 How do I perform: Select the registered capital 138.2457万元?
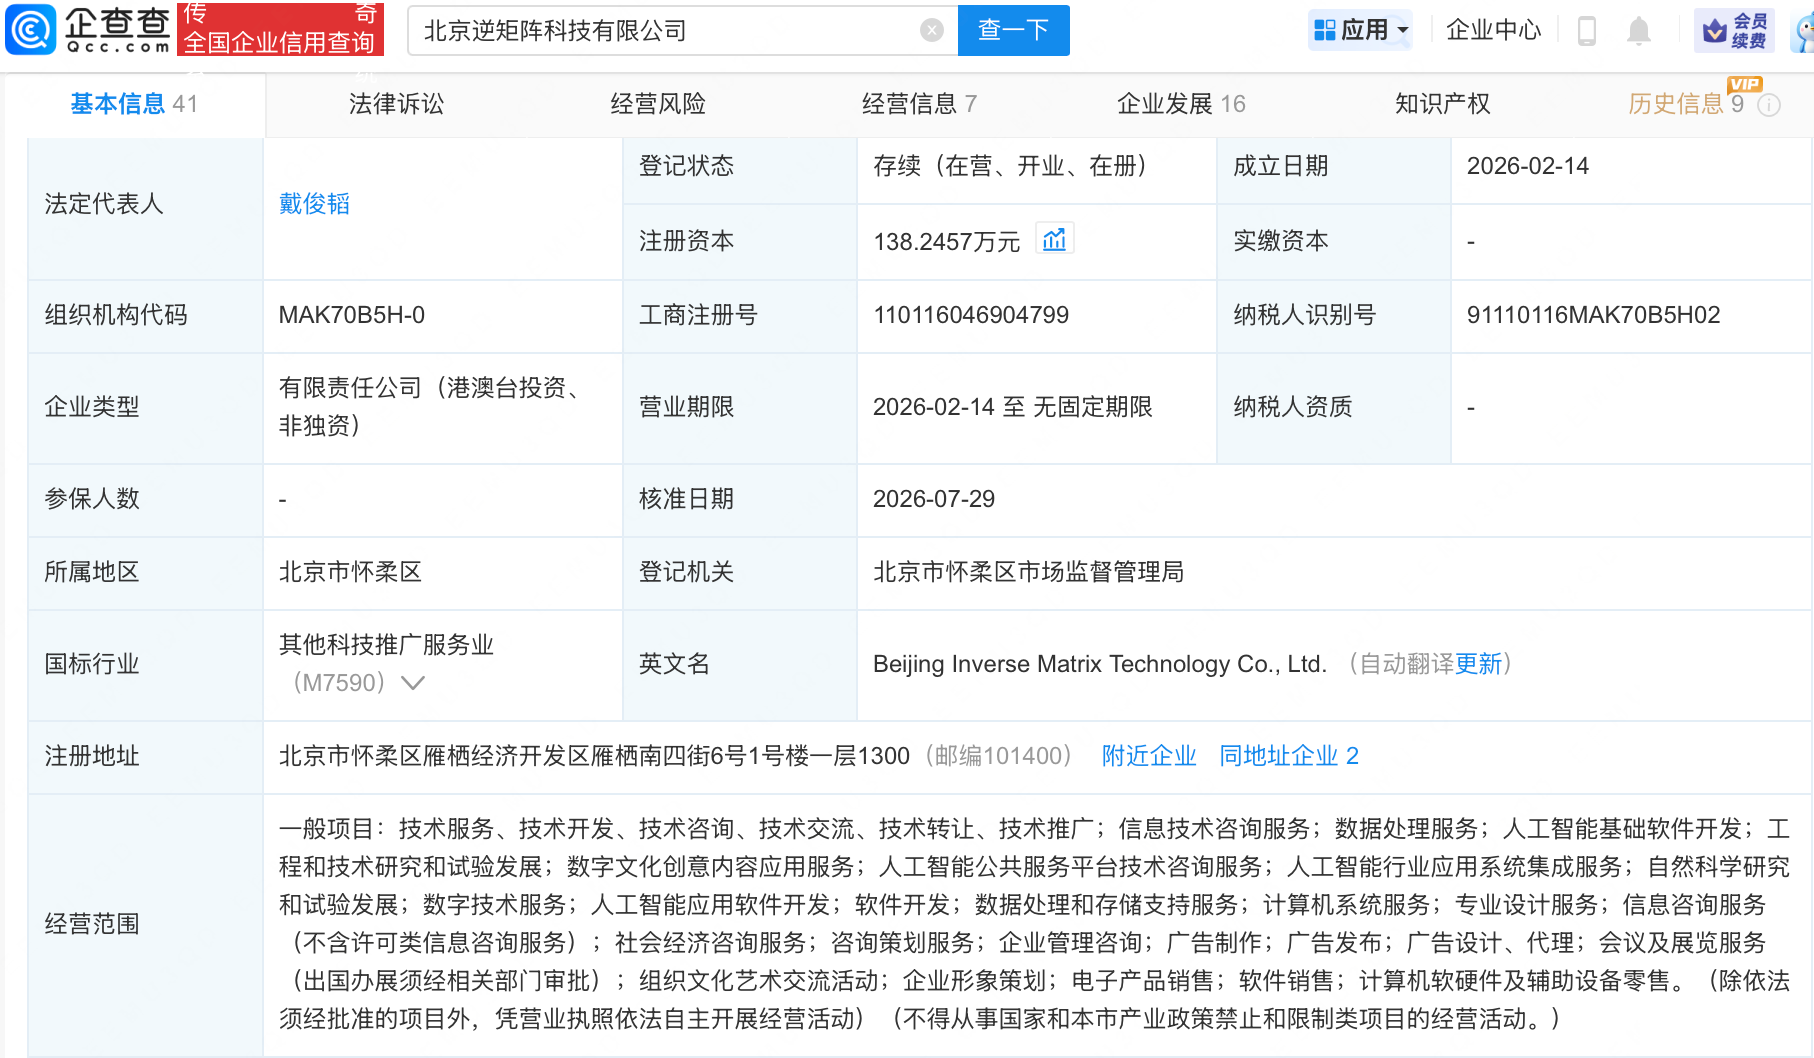pos(947,241)
